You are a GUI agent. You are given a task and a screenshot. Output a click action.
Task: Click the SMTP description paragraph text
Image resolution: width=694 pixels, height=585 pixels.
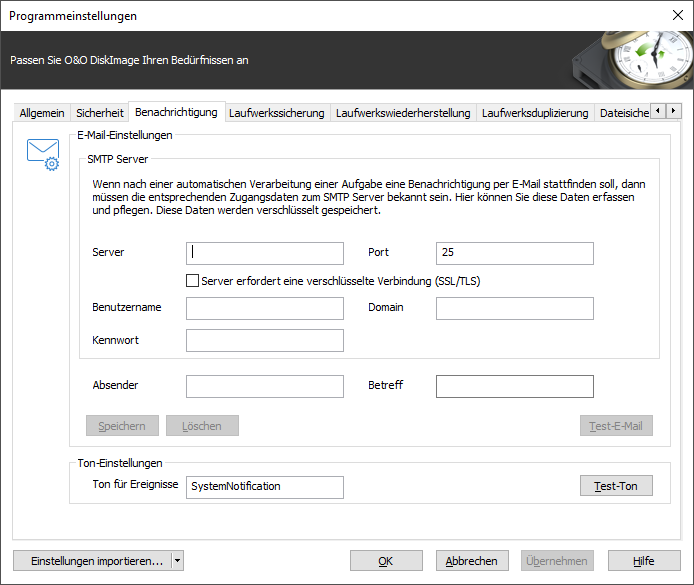369,197
